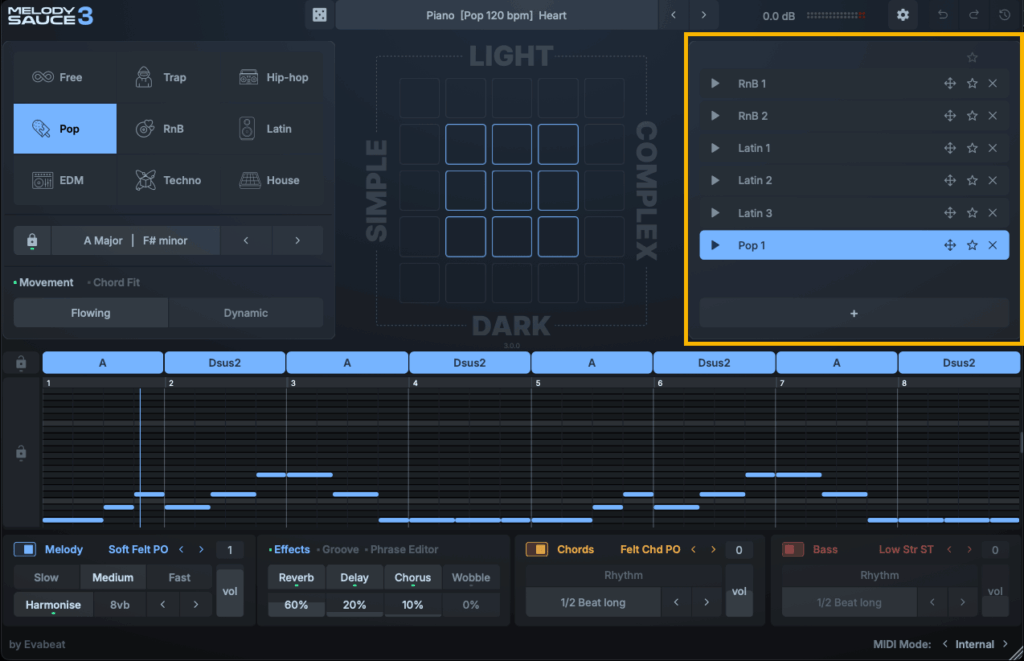Select the Trap style

pyautogui.click(x=168, y=77)
